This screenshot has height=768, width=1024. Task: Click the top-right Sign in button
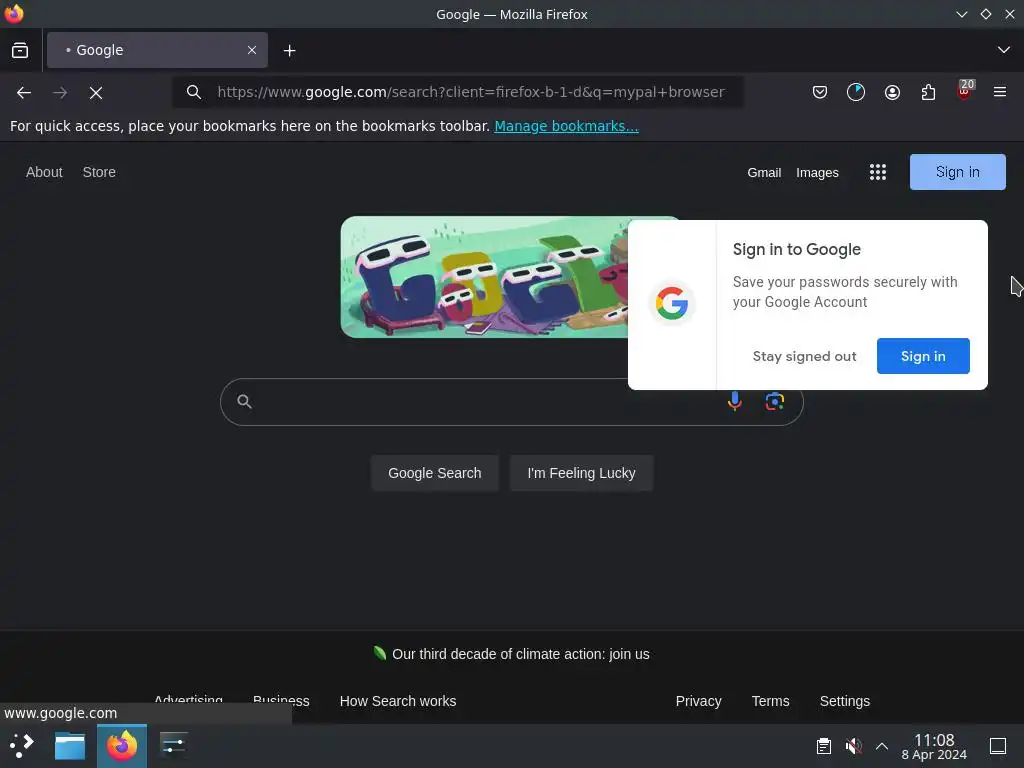957,172
